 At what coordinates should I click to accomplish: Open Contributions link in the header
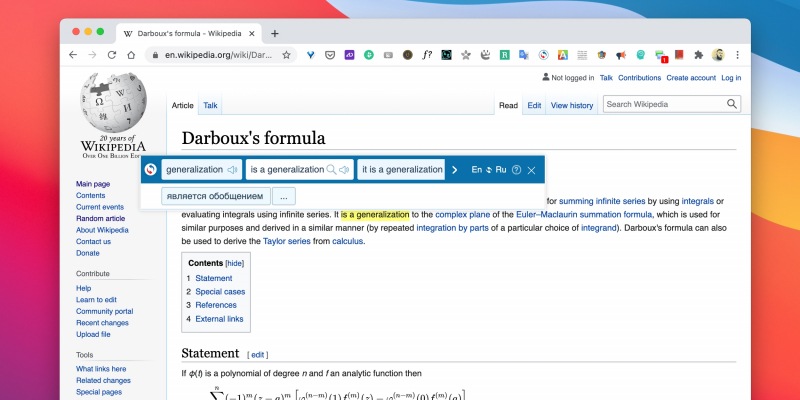639,78
